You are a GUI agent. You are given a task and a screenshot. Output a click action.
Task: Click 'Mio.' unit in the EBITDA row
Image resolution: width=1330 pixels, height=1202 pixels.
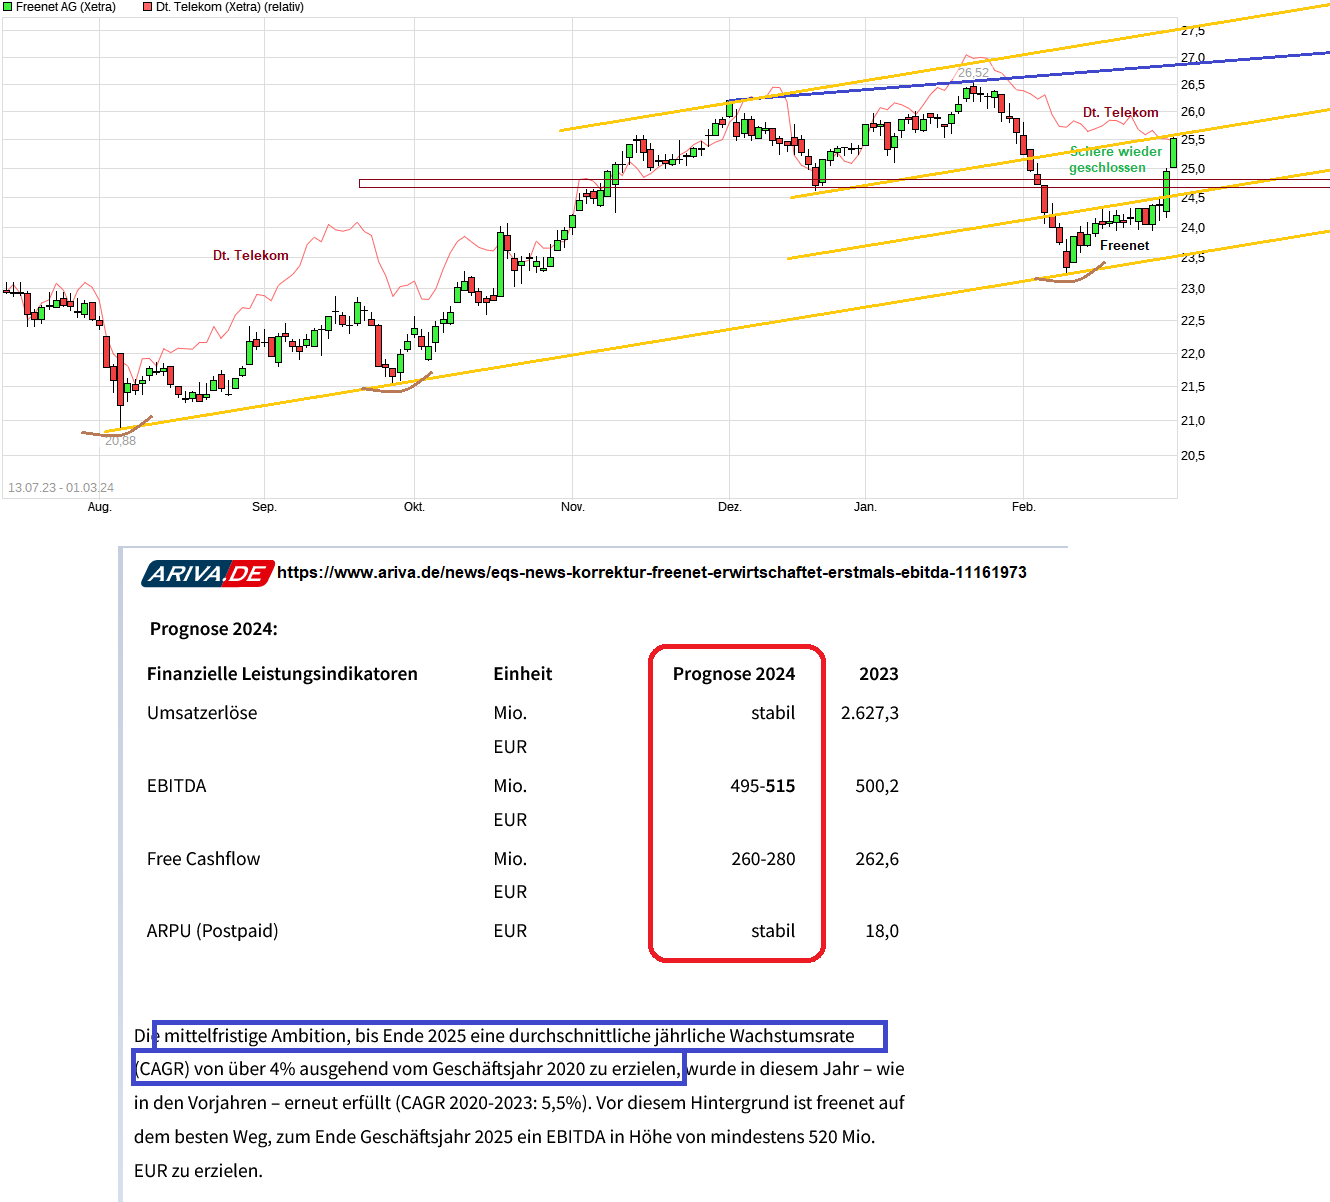pos(510,786)
